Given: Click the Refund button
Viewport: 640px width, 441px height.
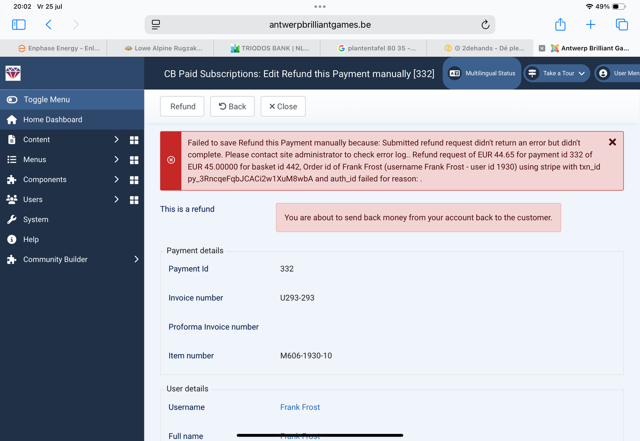Looking at the screenshot, I should click(x=182, y=107).
